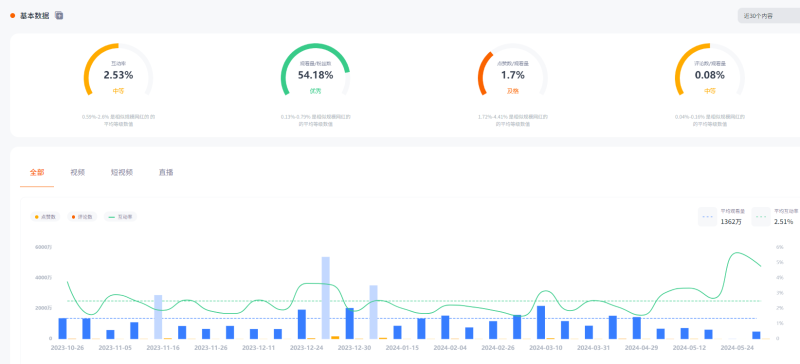The height and width of the screenshot is (364, 800).
Task: Open the 短视频 tab
Action: [x=122, y=173]
